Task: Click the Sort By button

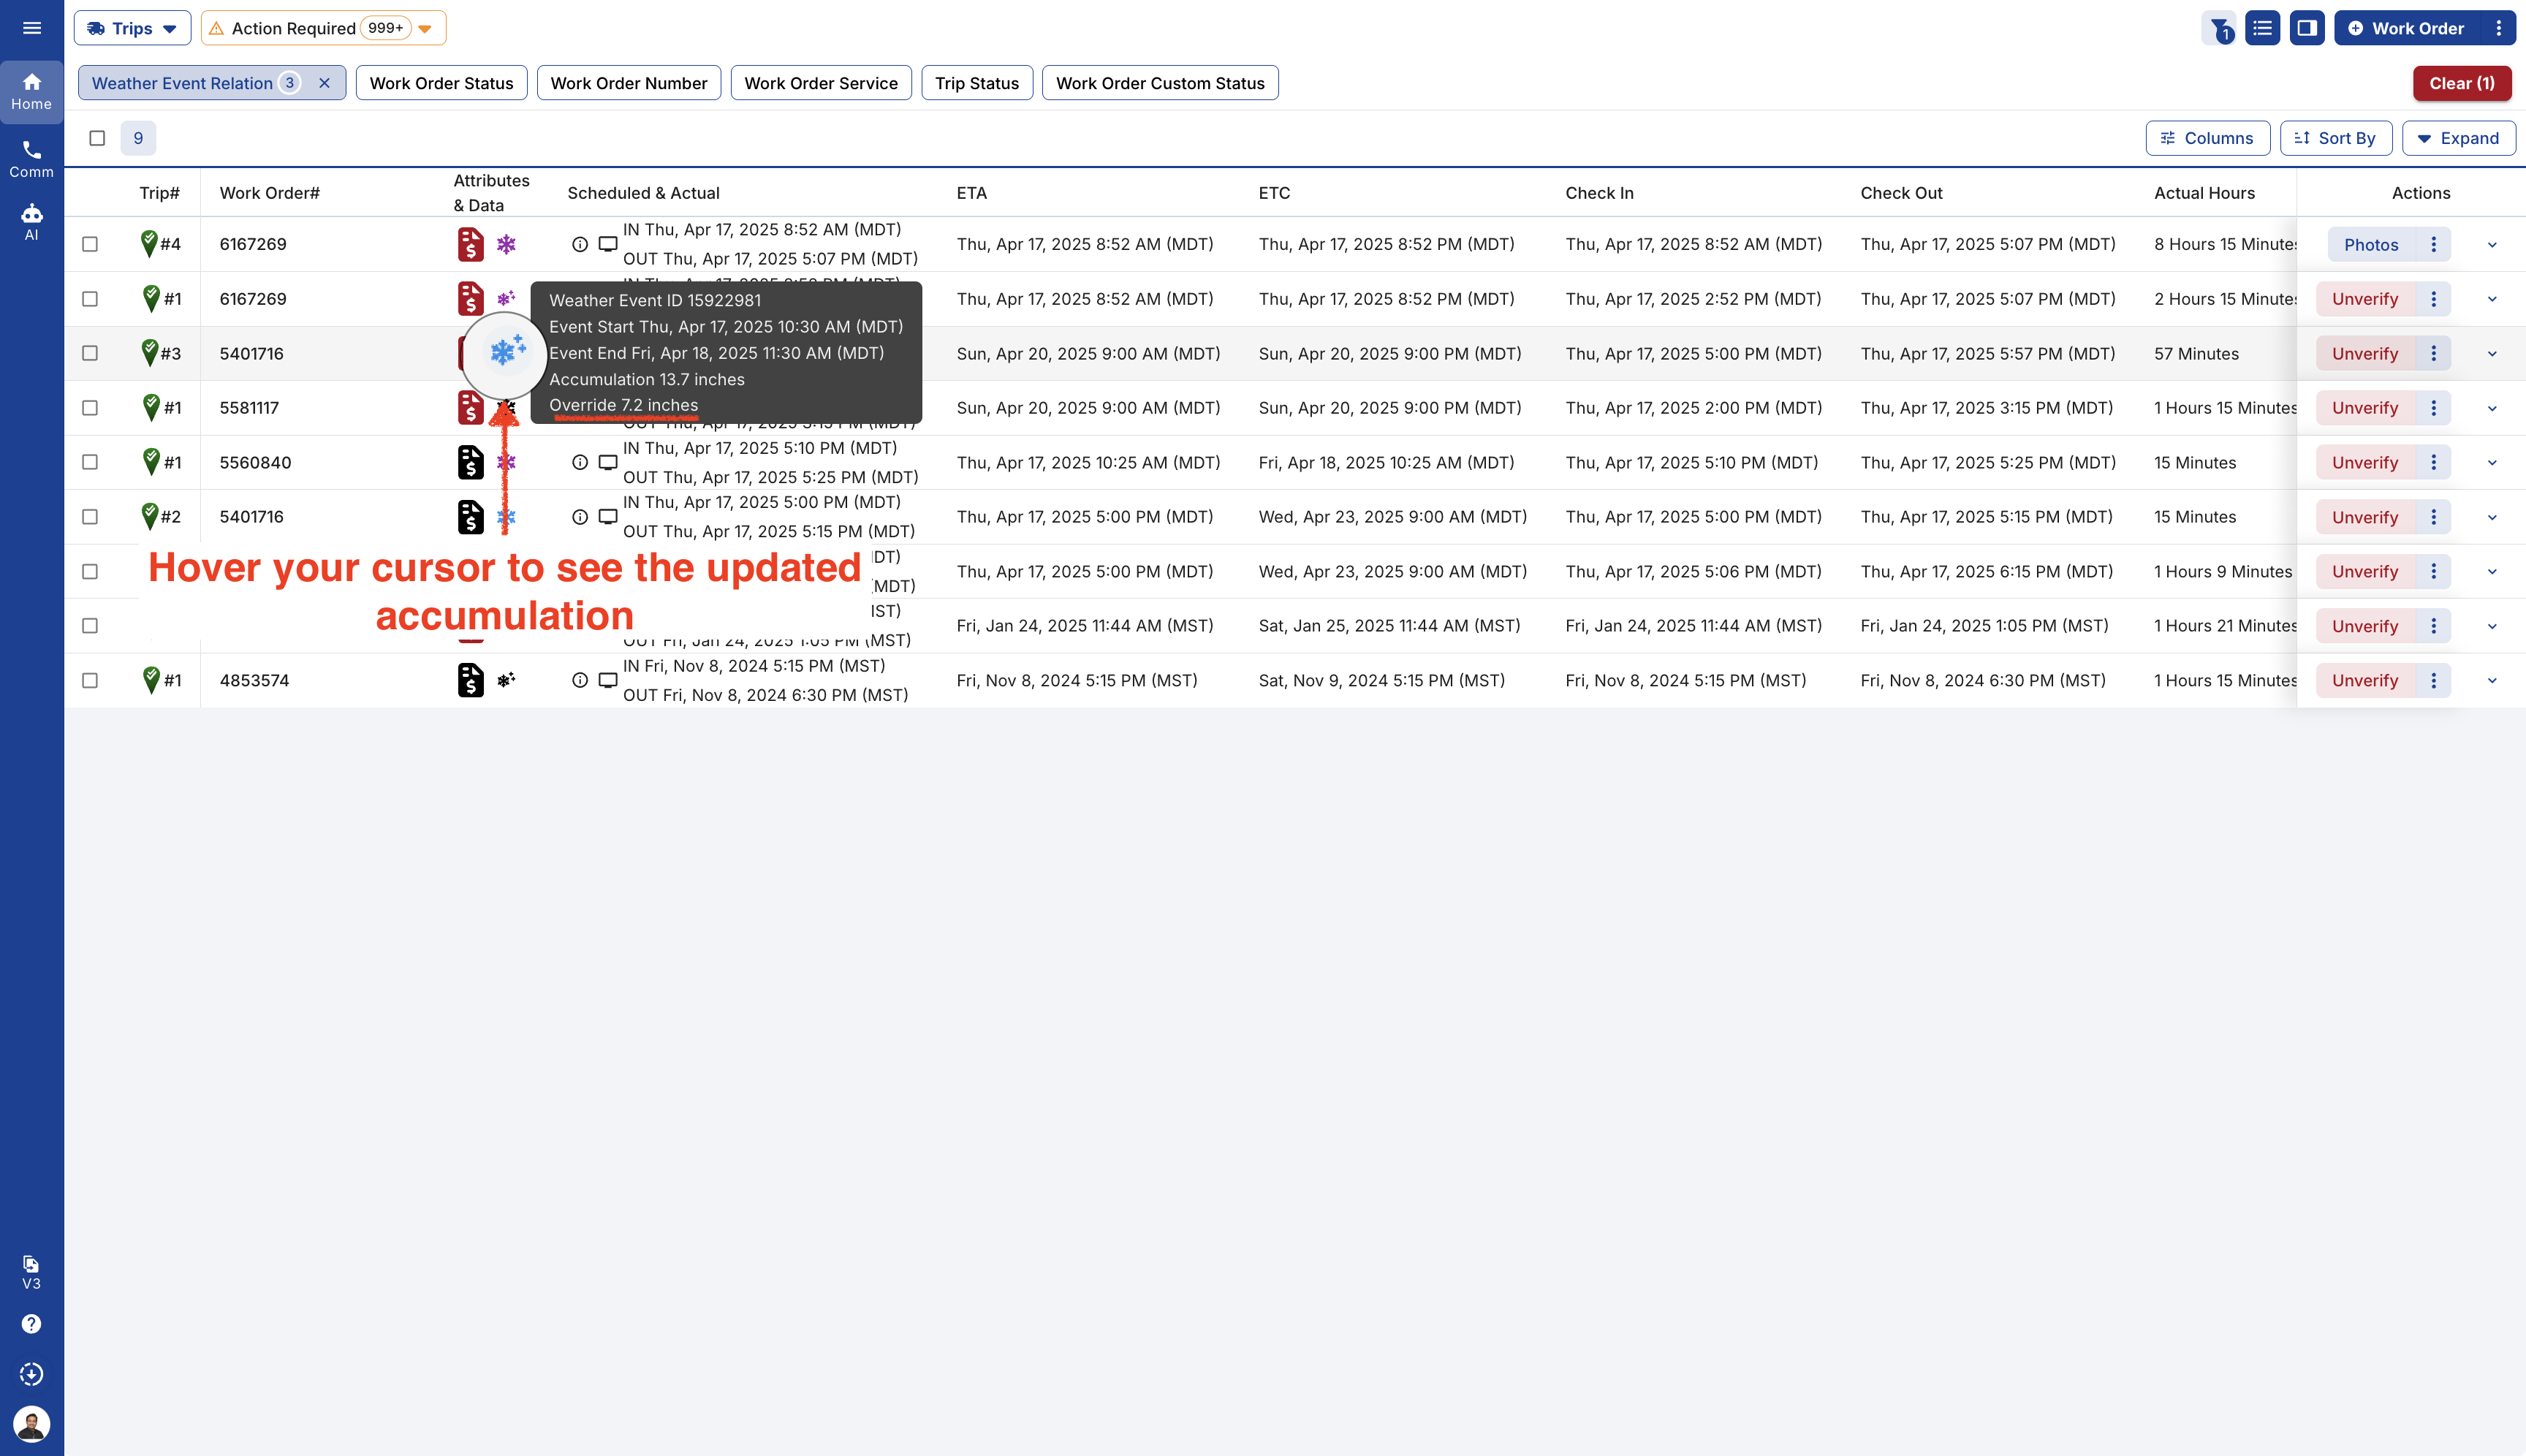Action: point(2335,138)
